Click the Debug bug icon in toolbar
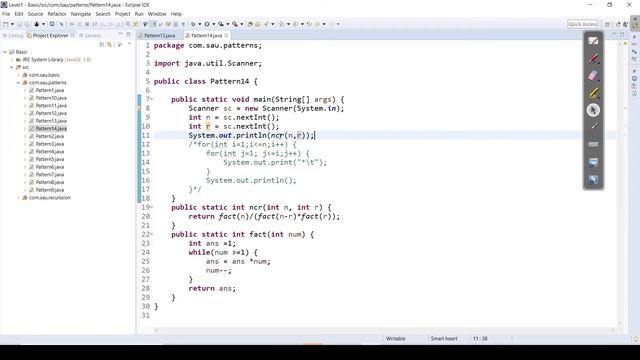This screenshot has height=360, width=640. (x=193, y=24)
